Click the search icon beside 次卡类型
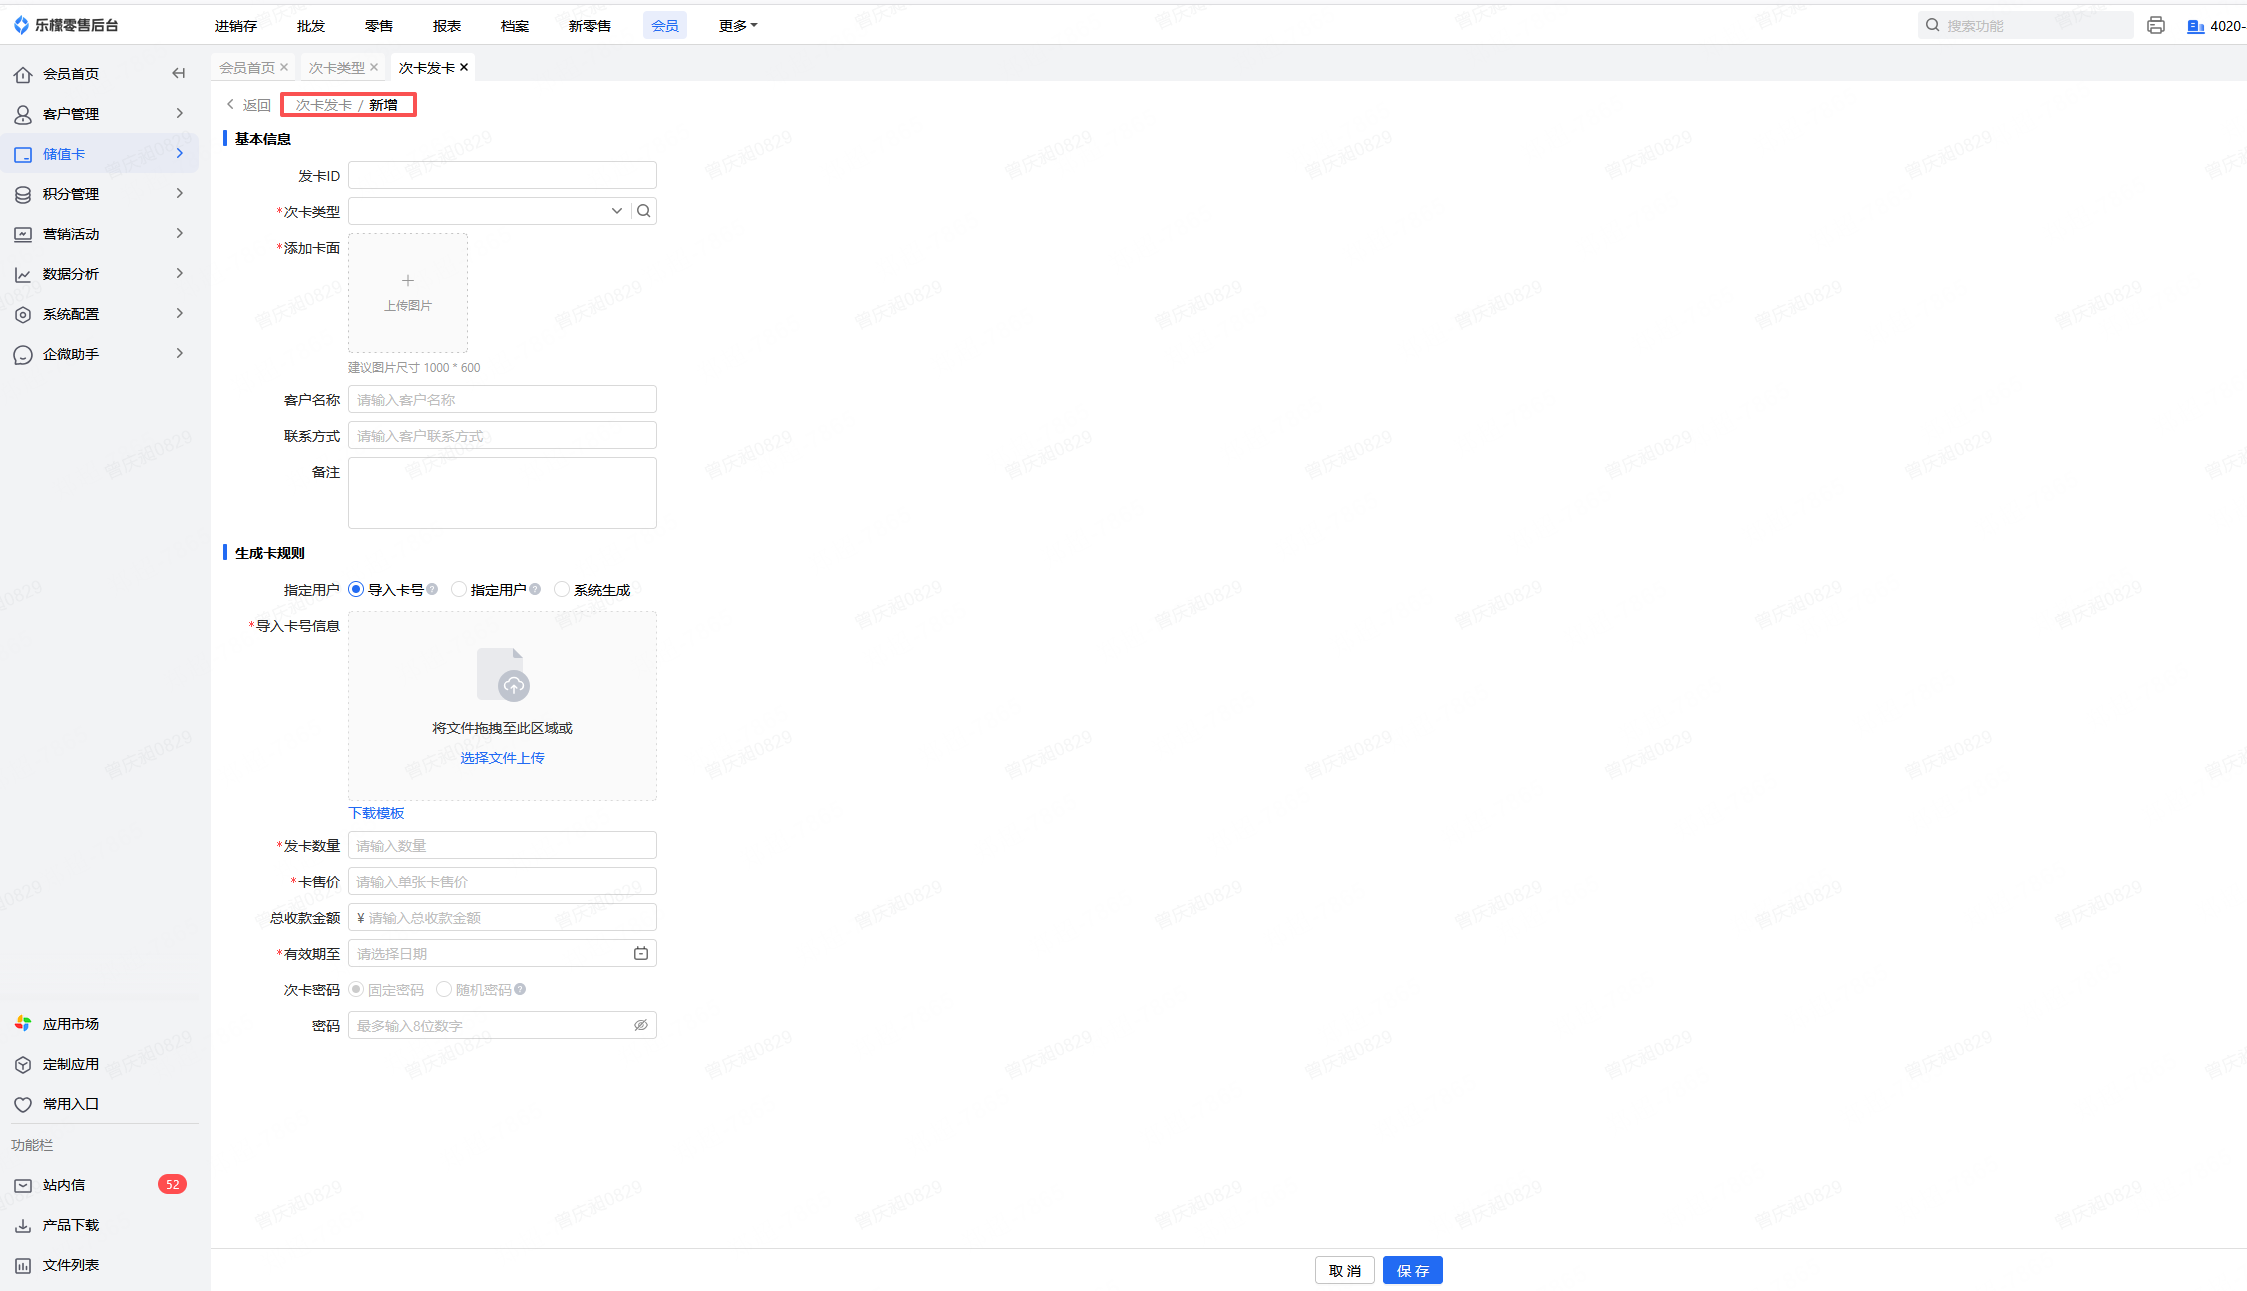The height and width of the screenshot is (1291, 2247). [x=644, y=211]
